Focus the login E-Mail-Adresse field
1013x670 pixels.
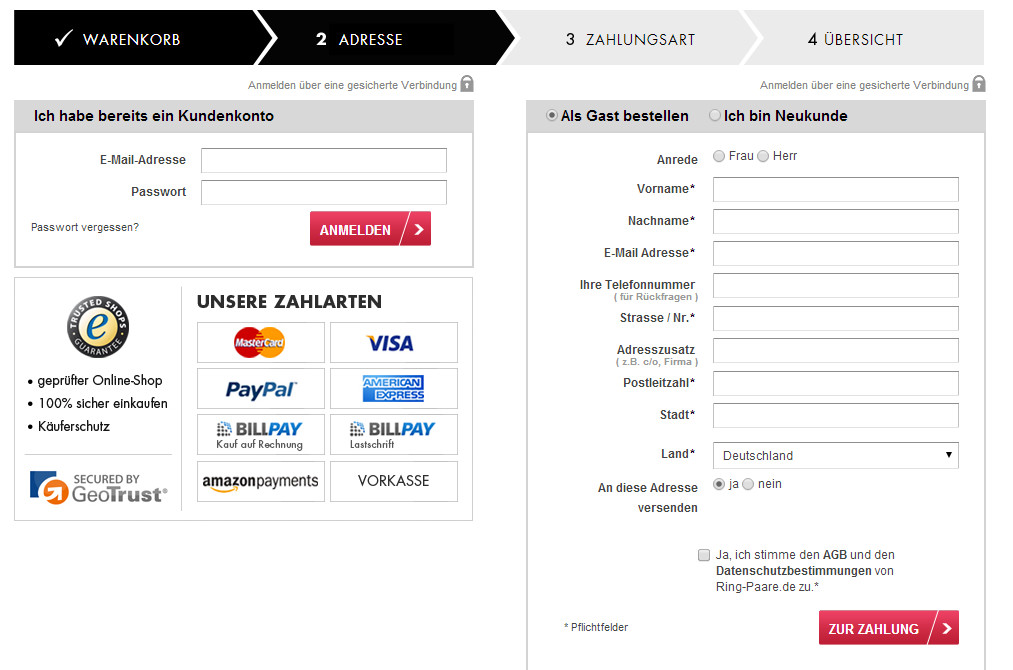click(323, 160)
